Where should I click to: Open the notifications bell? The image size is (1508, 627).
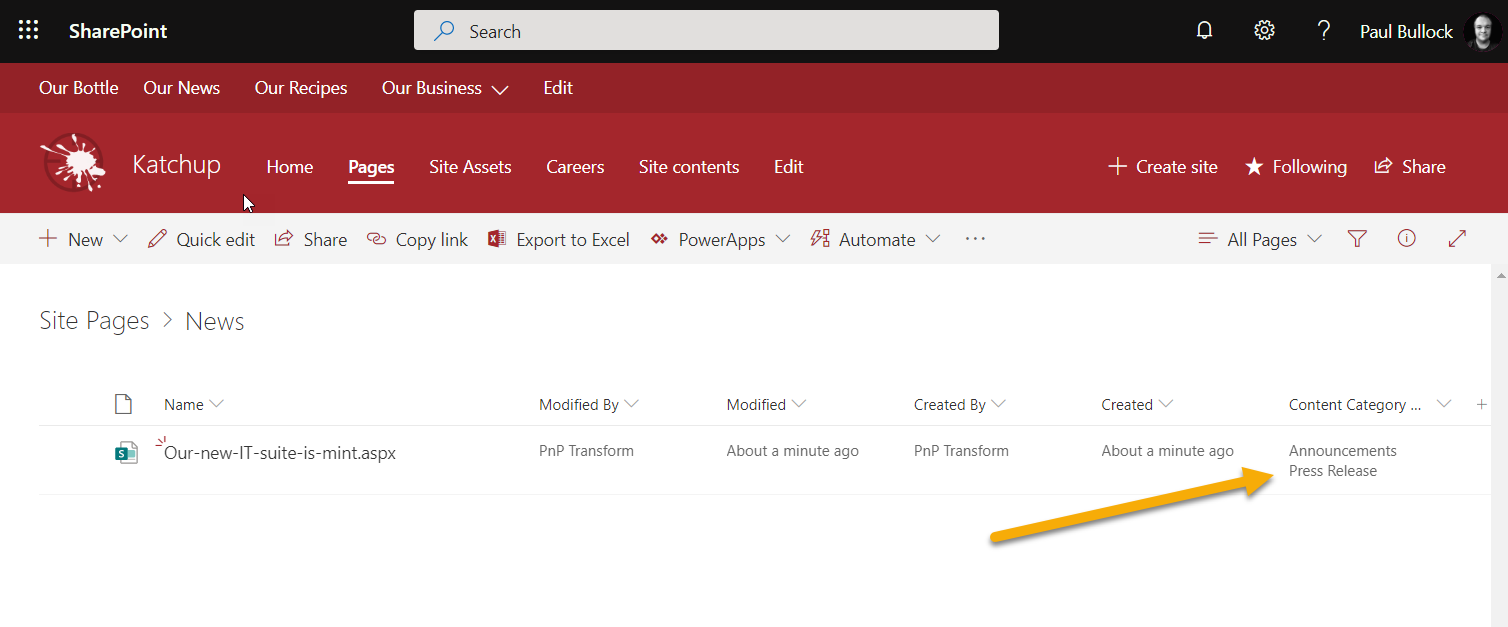pos(1204,31)
